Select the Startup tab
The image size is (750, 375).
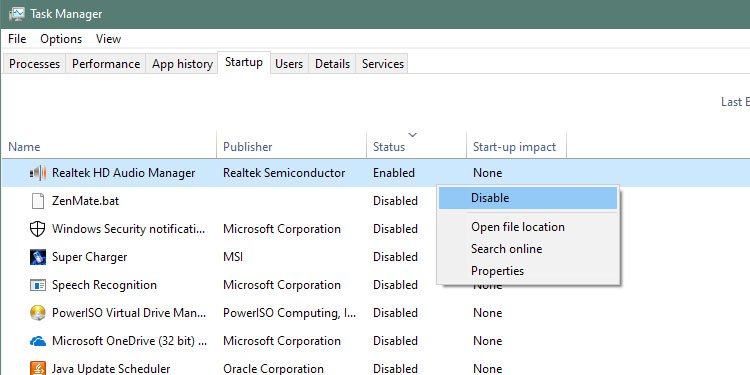coord(244,62)
